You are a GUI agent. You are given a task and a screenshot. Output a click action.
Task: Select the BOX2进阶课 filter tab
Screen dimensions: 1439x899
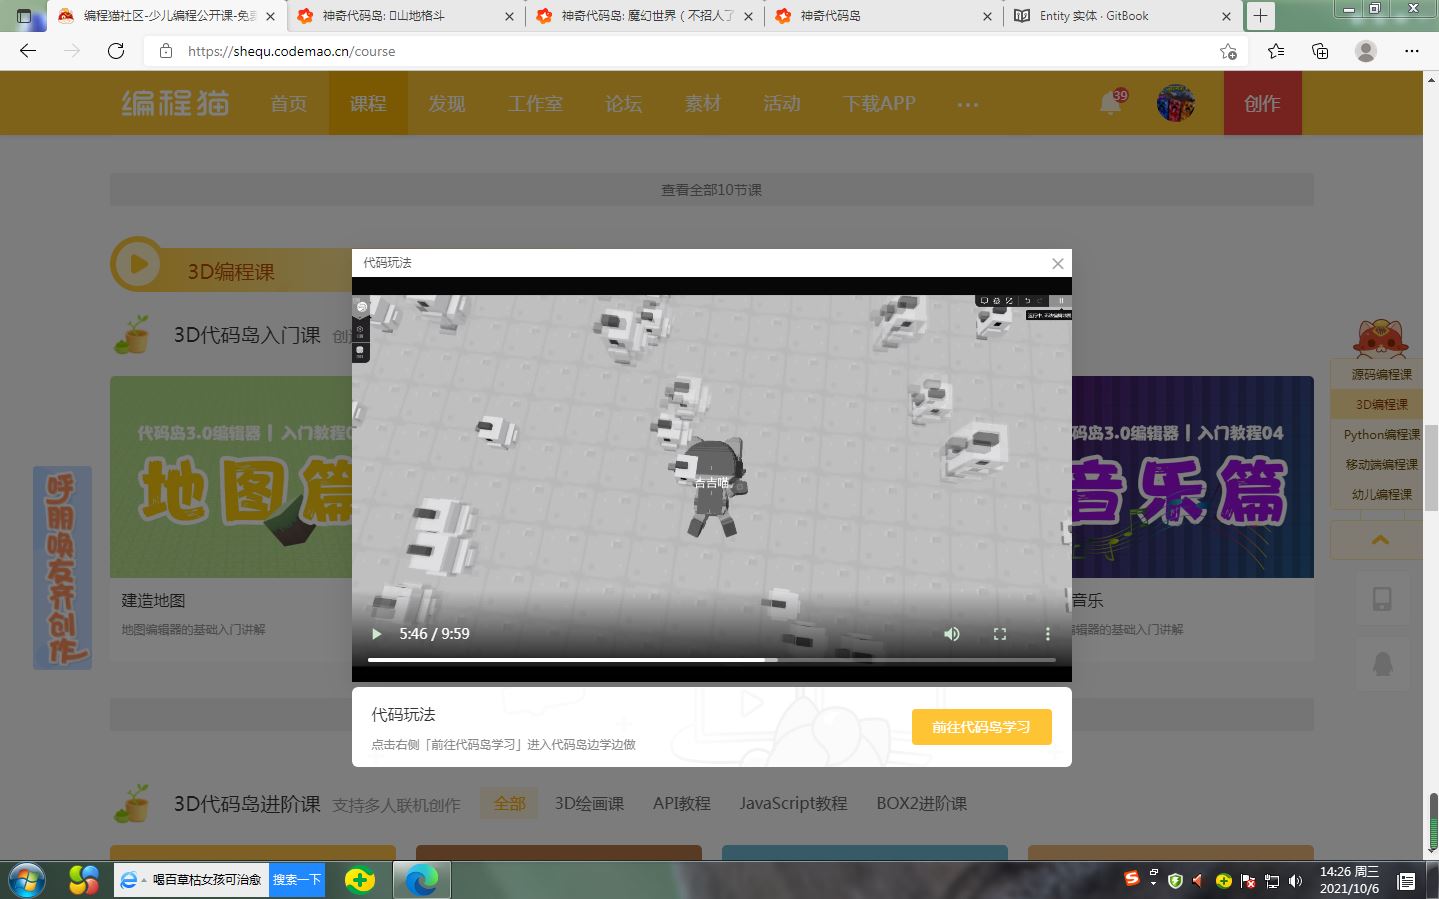921,803
